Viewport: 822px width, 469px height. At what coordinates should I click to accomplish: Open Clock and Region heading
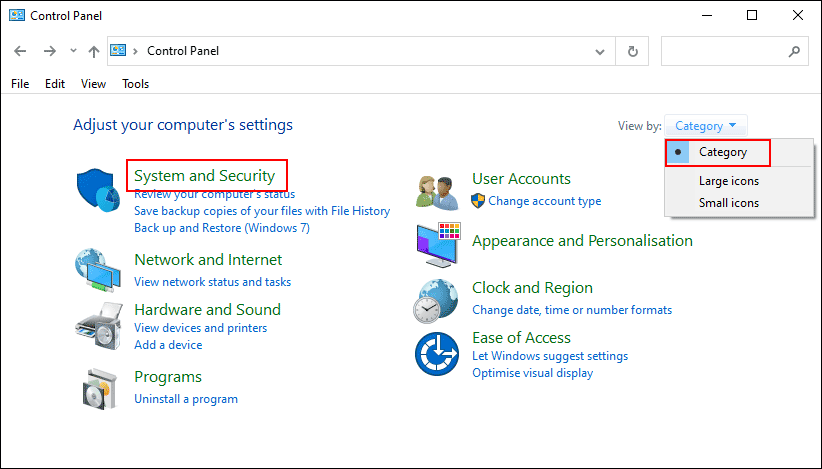(x=532, y=288)
